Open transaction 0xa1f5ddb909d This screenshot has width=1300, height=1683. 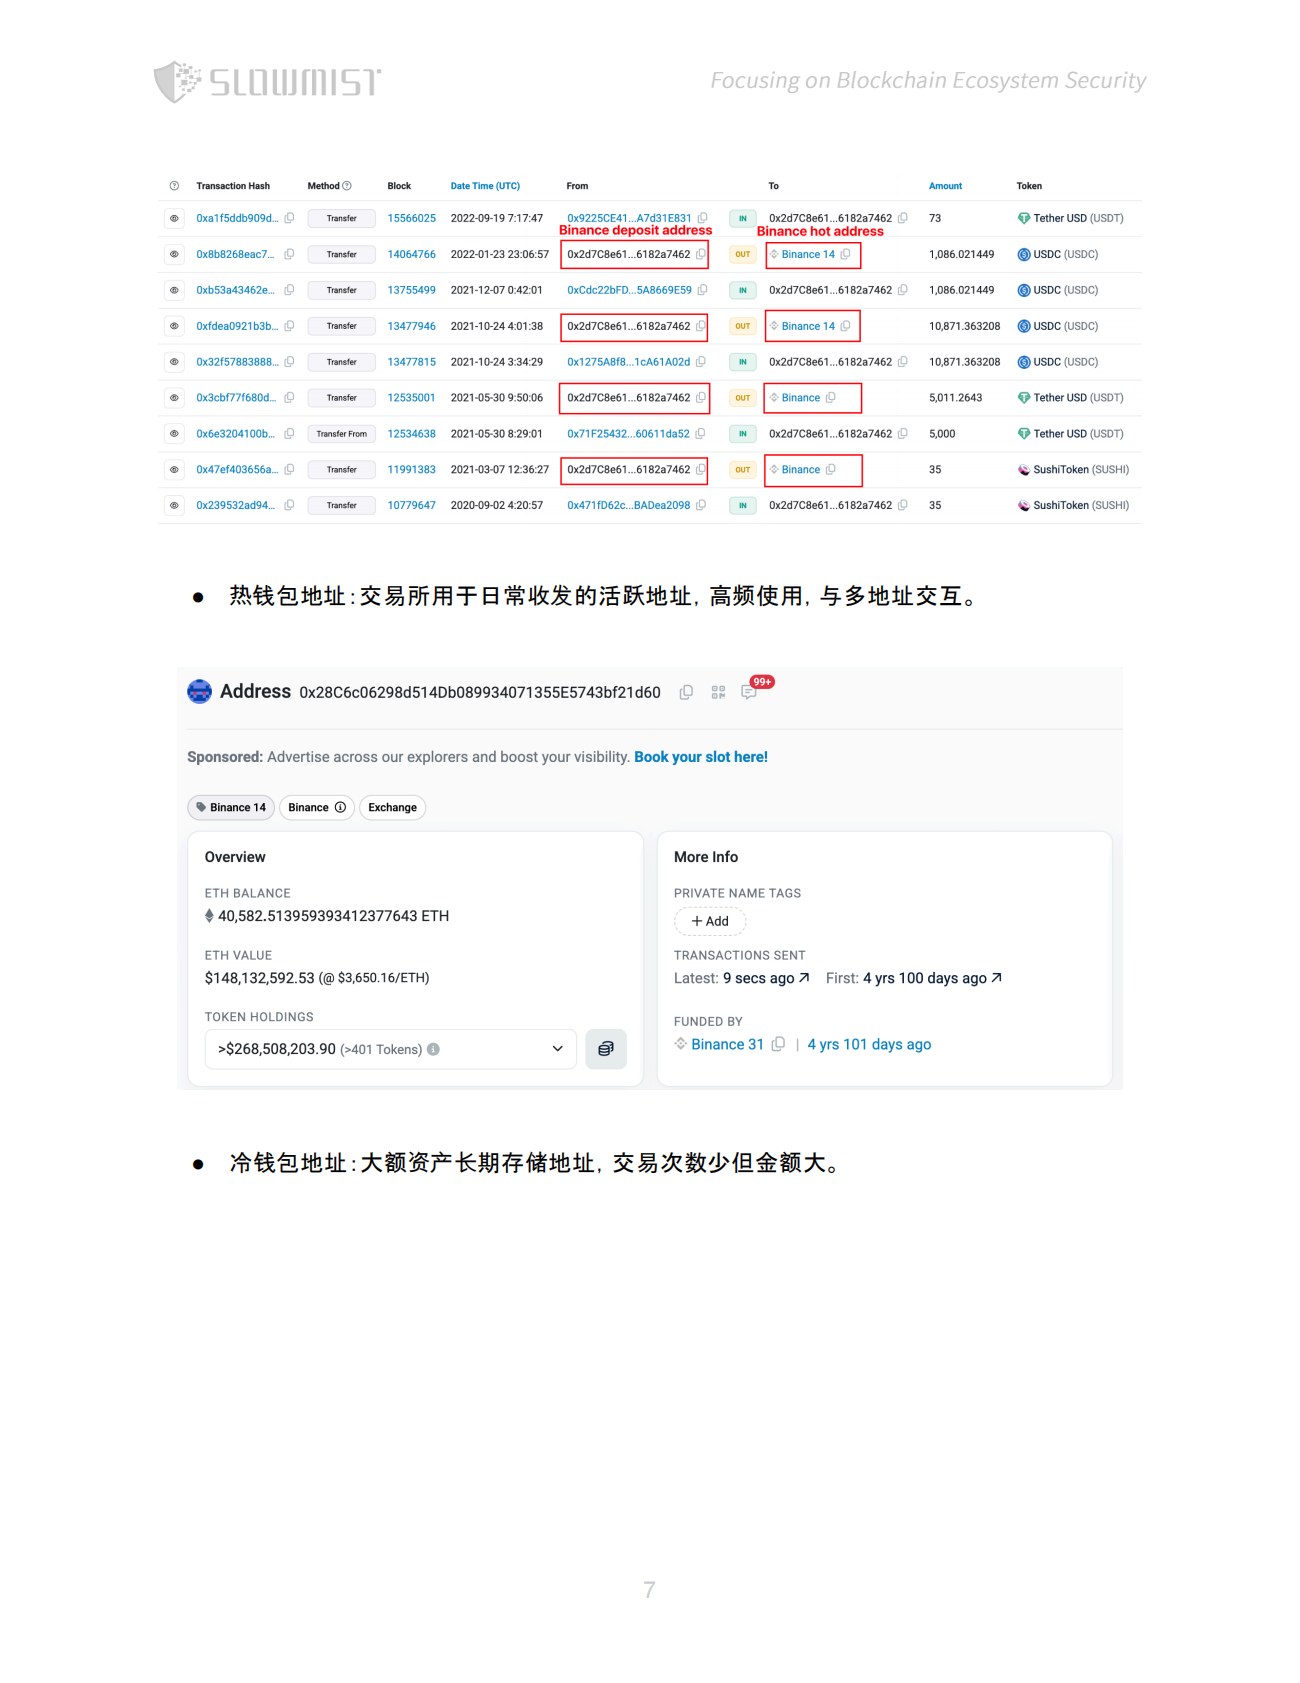(237, 218)
